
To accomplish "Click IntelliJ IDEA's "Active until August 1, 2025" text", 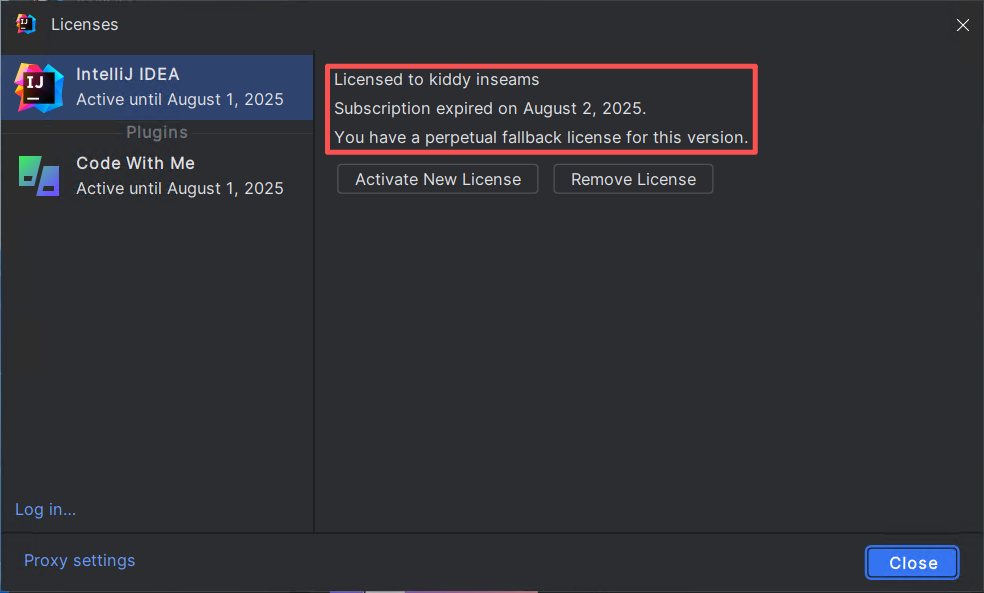I will 180,100.
